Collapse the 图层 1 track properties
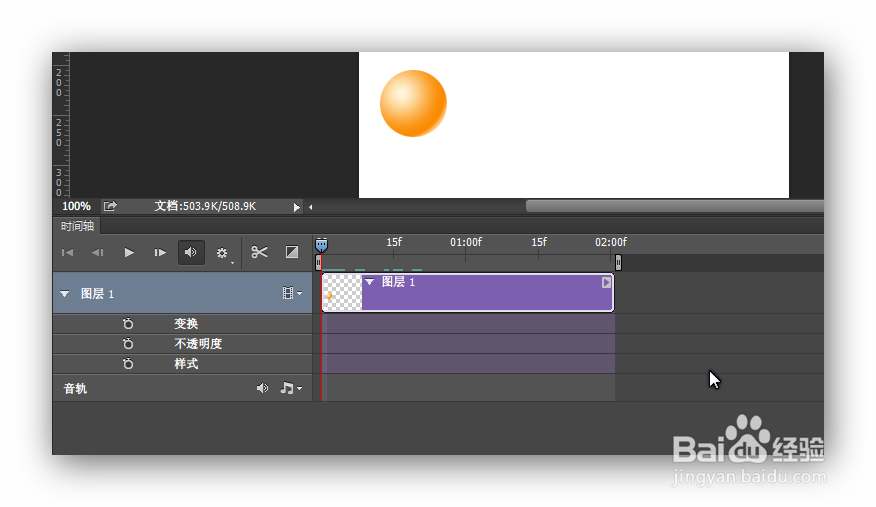The image size is (876, 507). click(65, 294)
